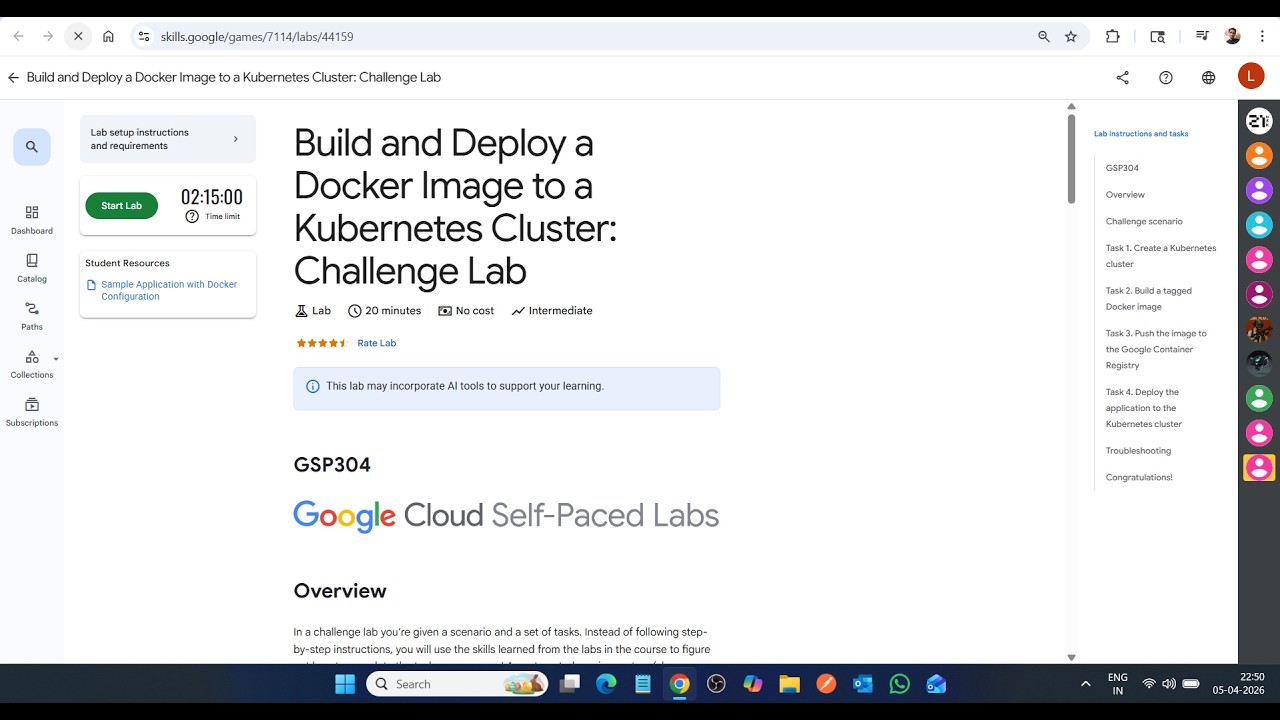Jump to Troubleshooting in the outline
Viewport: 1280px width, 720px height.
click(x=1138, y=451)
